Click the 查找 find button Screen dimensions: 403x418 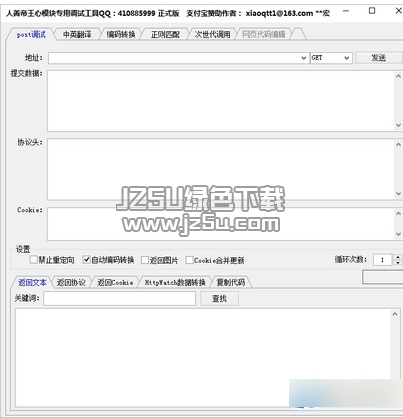click(219, 298)
